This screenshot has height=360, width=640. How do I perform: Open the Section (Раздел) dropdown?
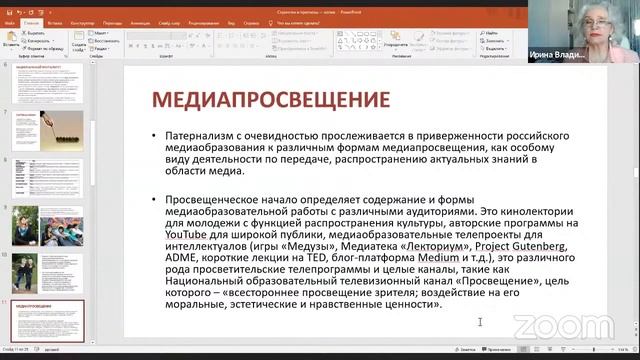(99, 49)
